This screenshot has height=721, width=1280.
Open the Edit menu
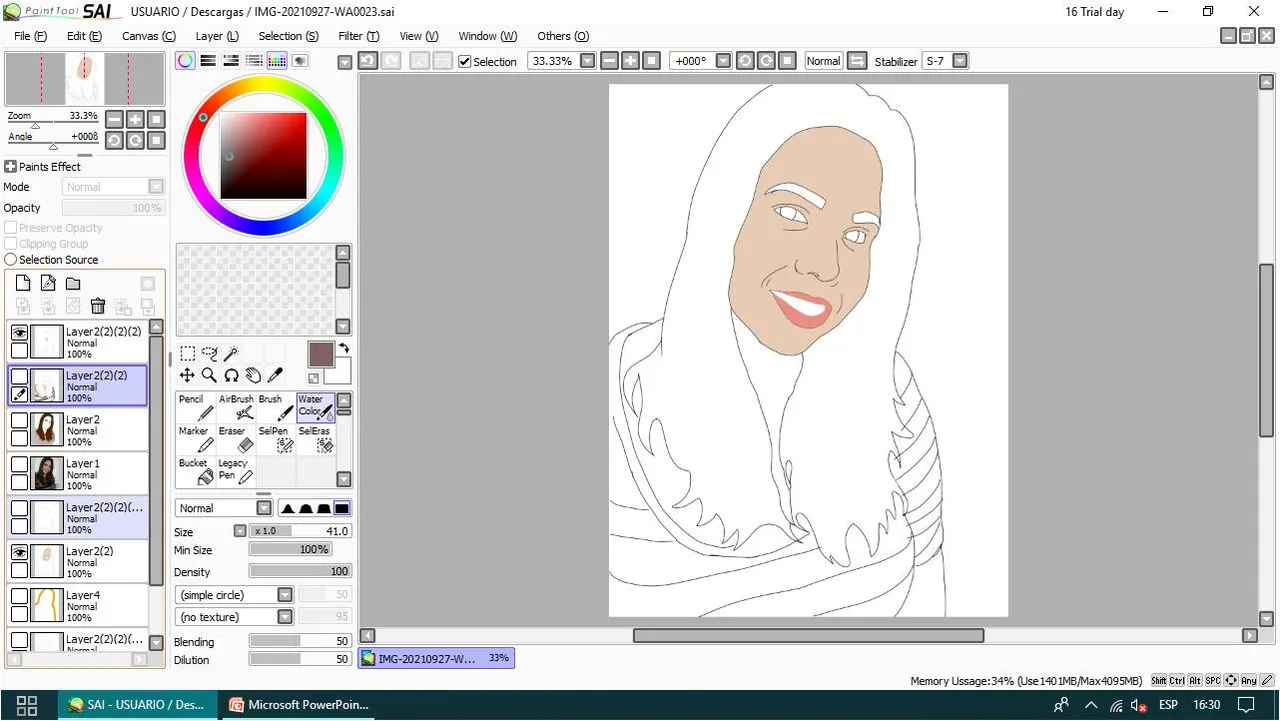[x=84, y=36]
